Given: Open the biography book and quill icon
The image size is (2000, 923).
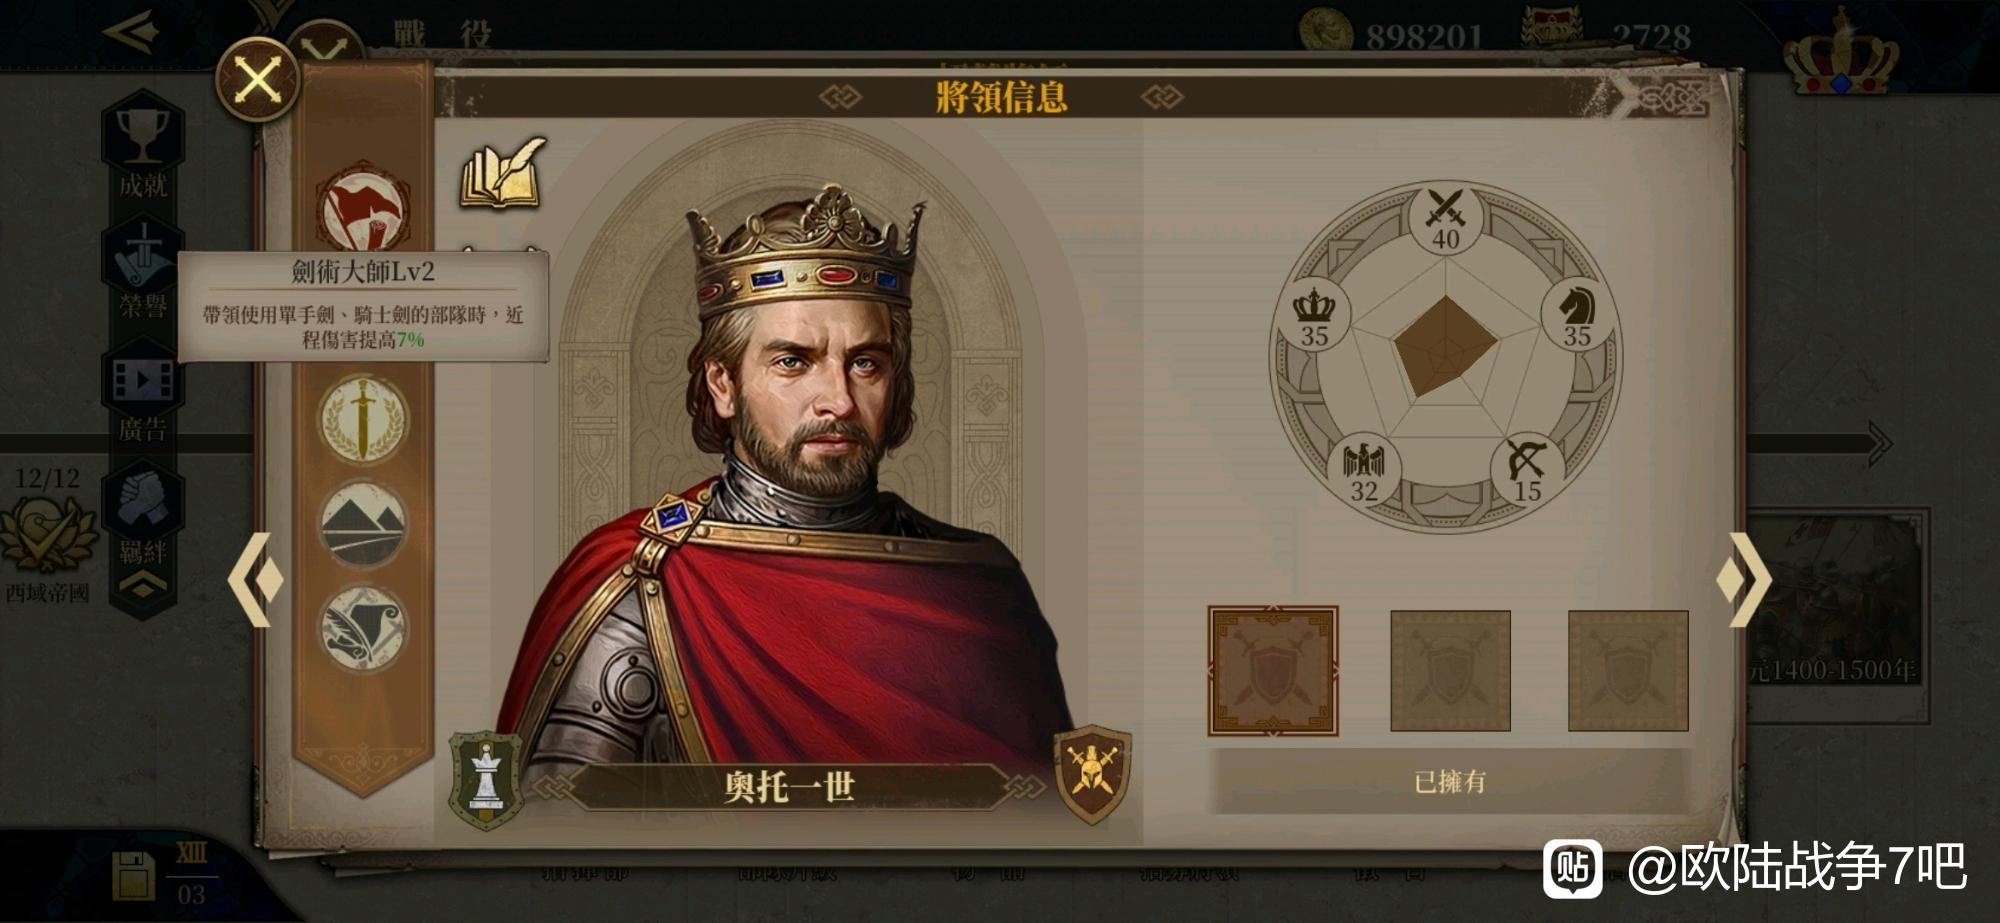Looking at the screenshot, I should (503, 174).
